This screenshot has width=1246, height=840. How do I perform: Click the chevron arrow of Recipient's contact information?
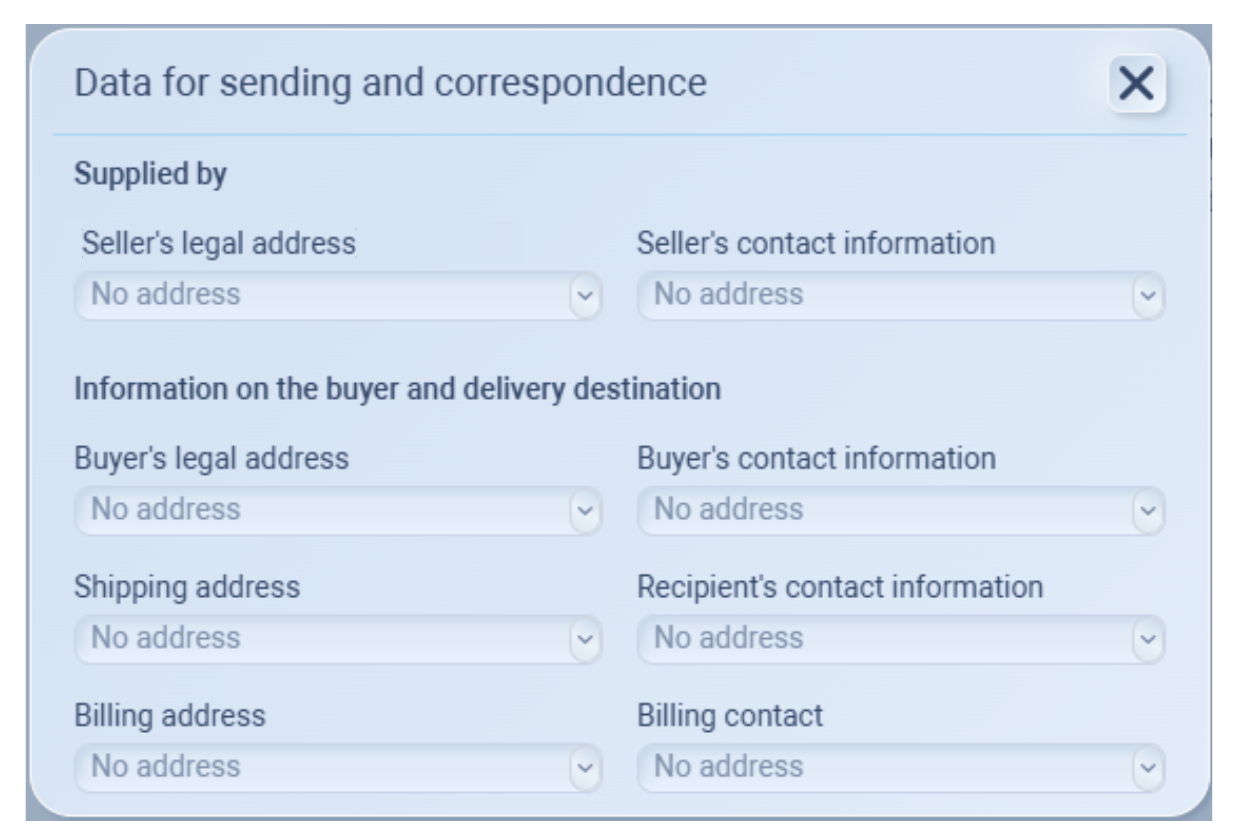click(x=1149, y=640)
